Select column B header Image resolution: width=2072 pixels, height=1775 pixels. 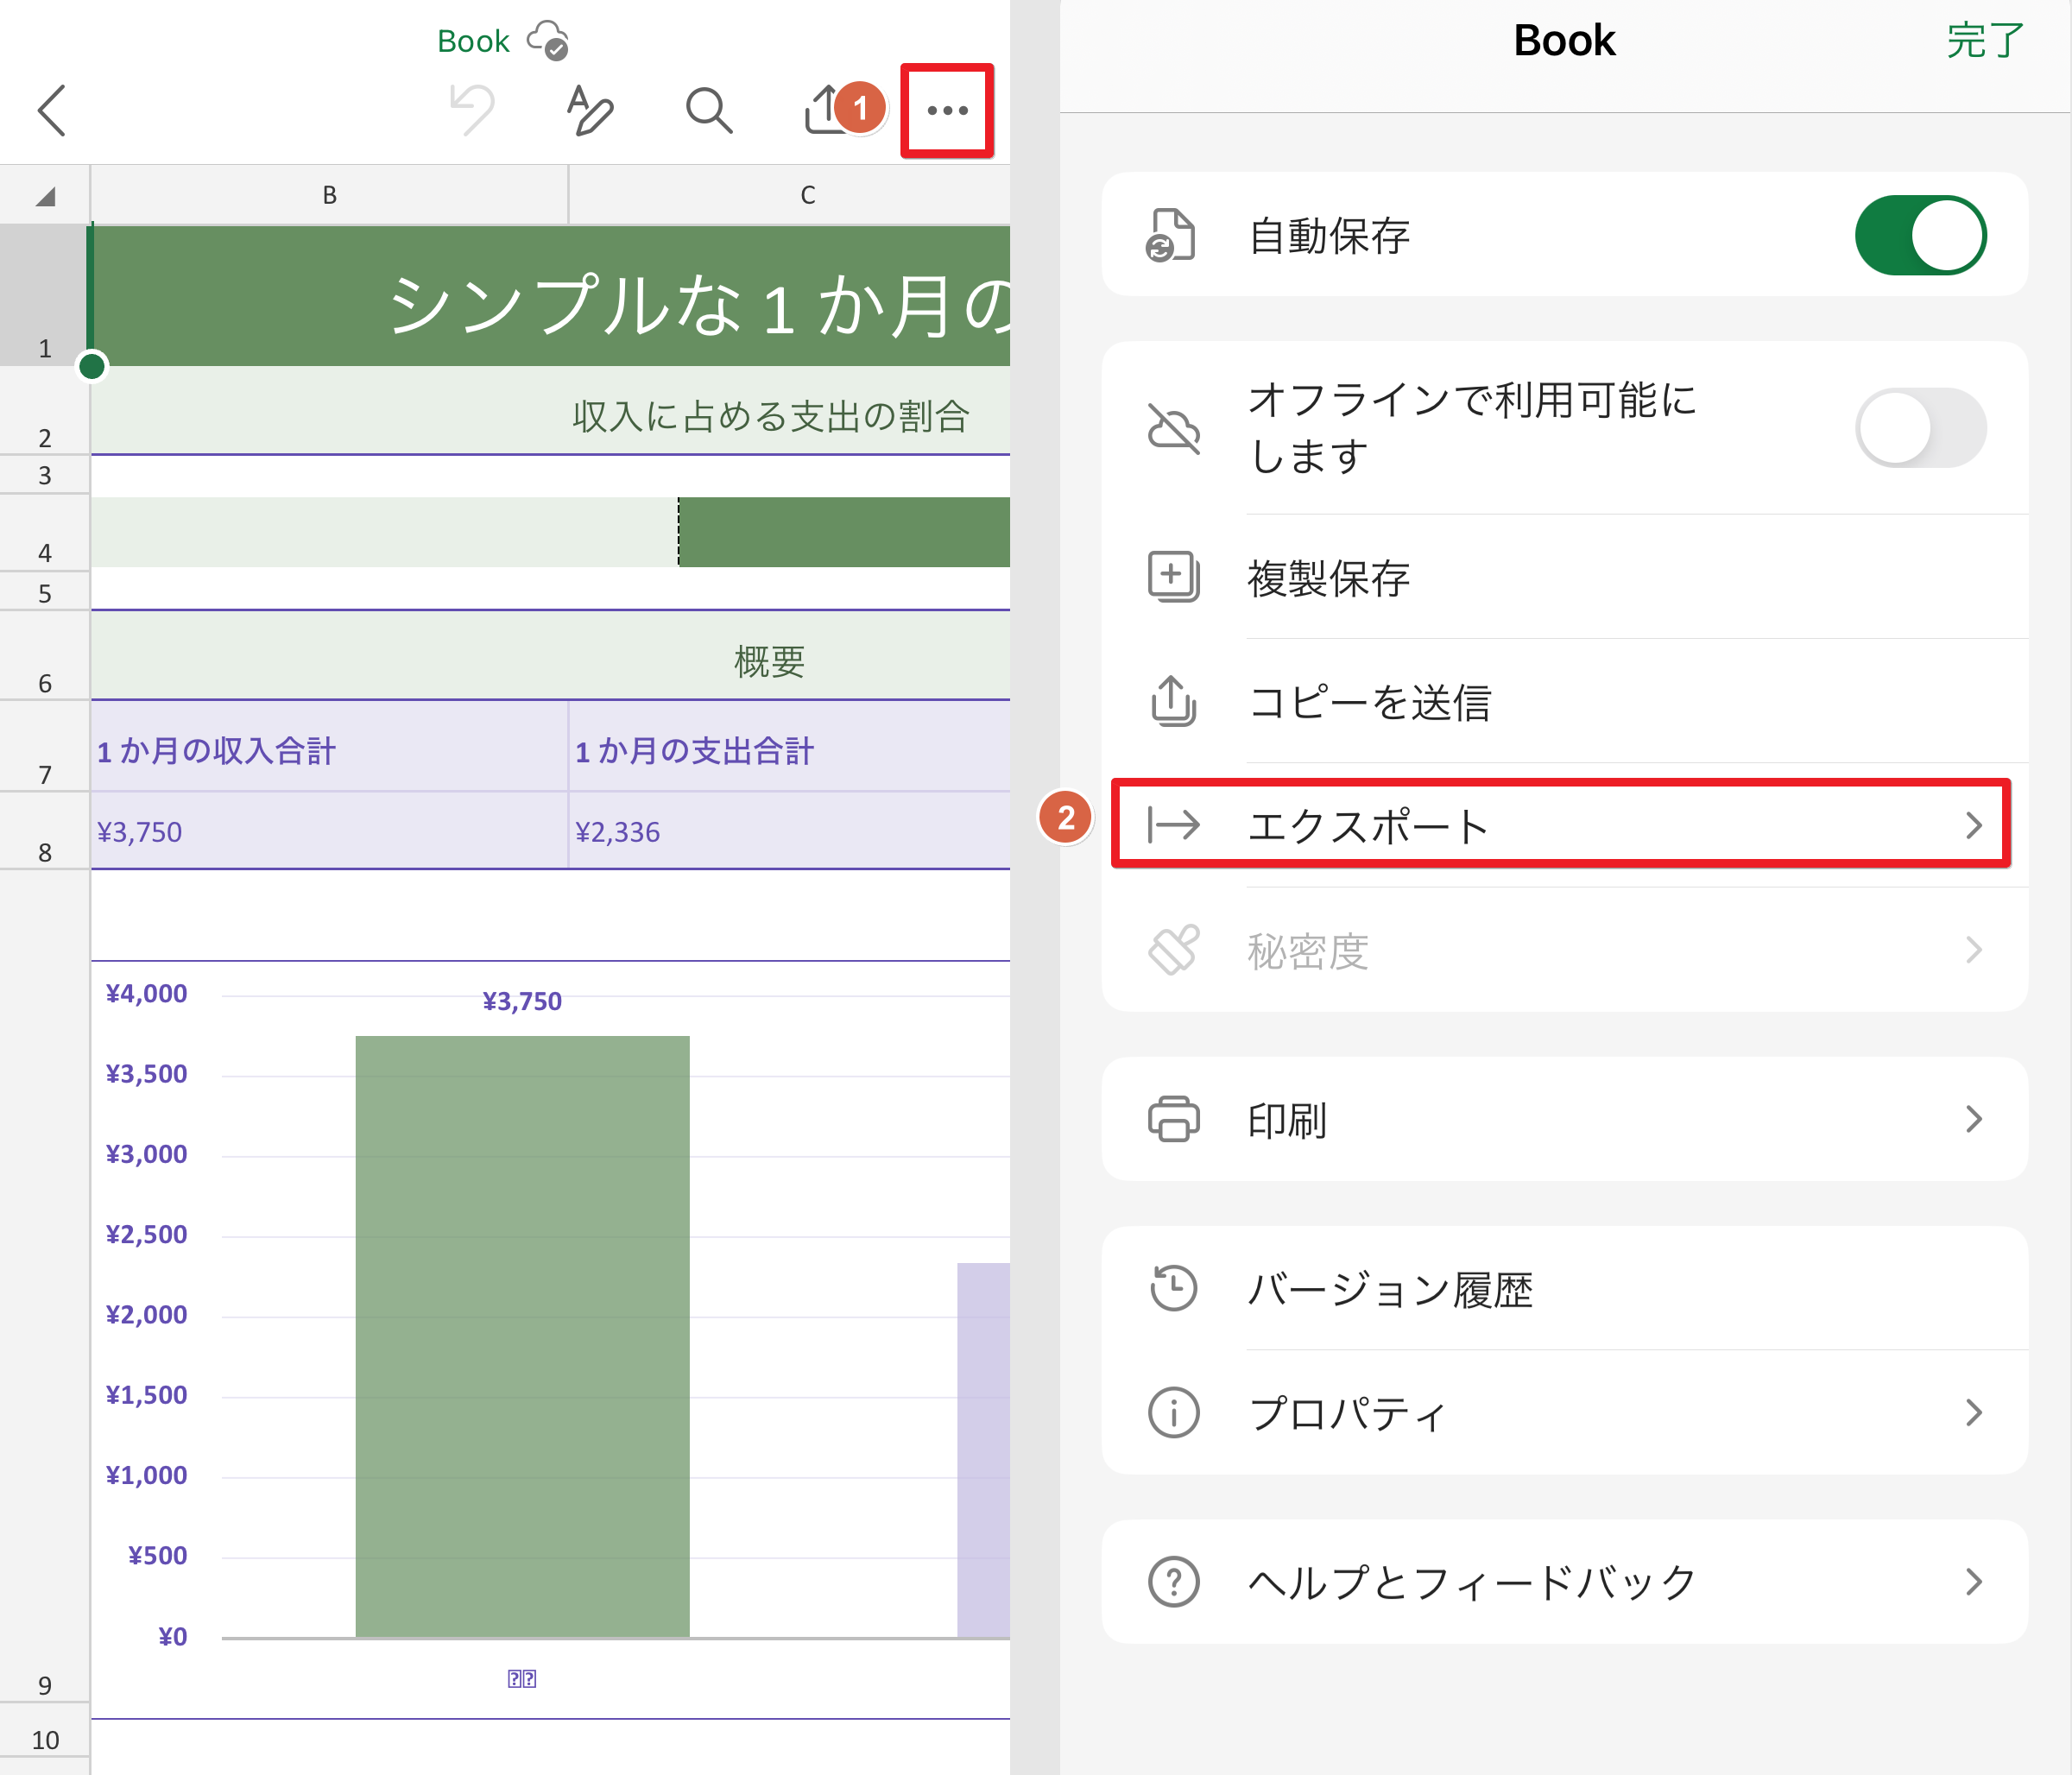coord(329,195)
